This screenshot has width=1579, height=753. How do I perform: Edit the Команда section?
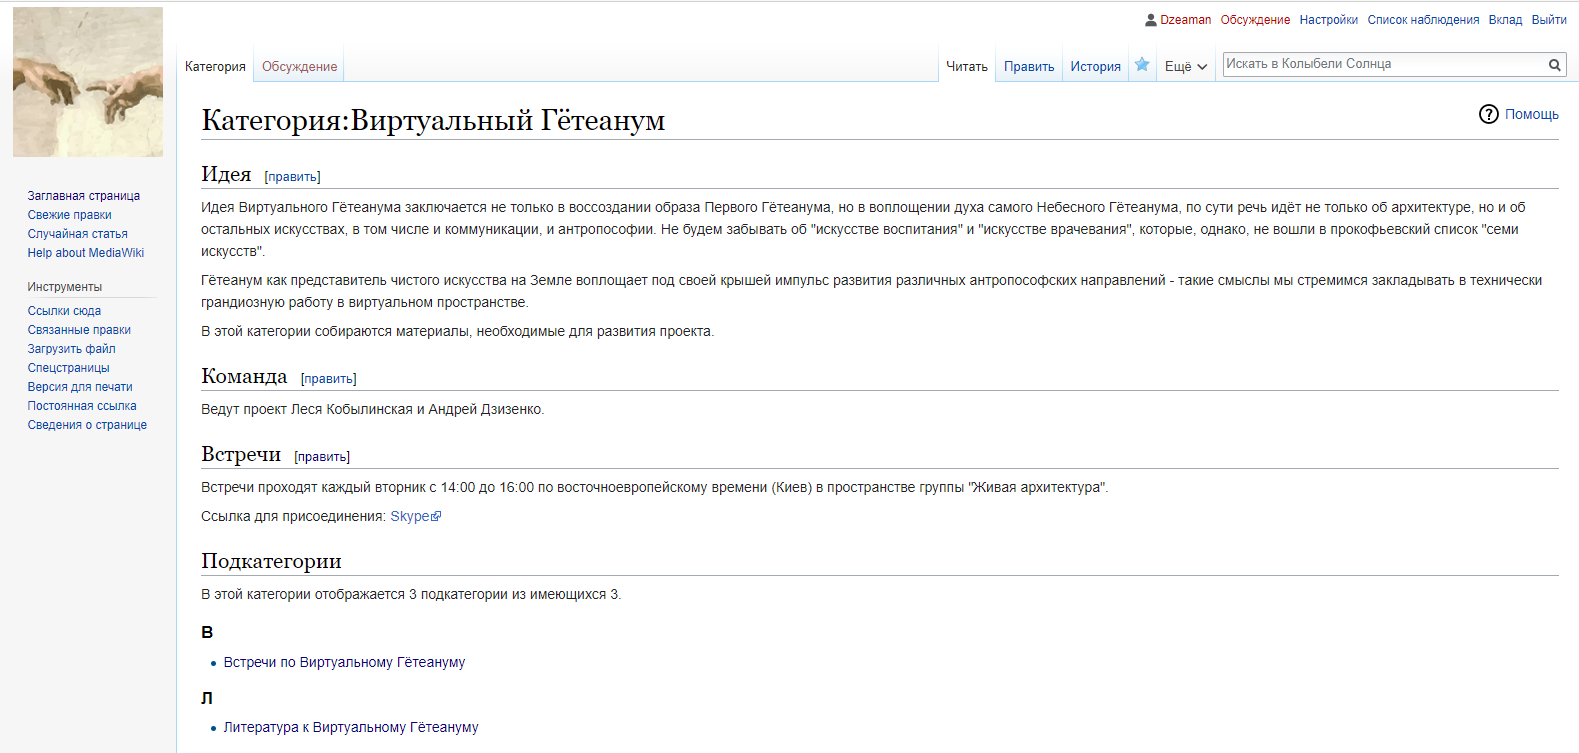tap(328, 379)
